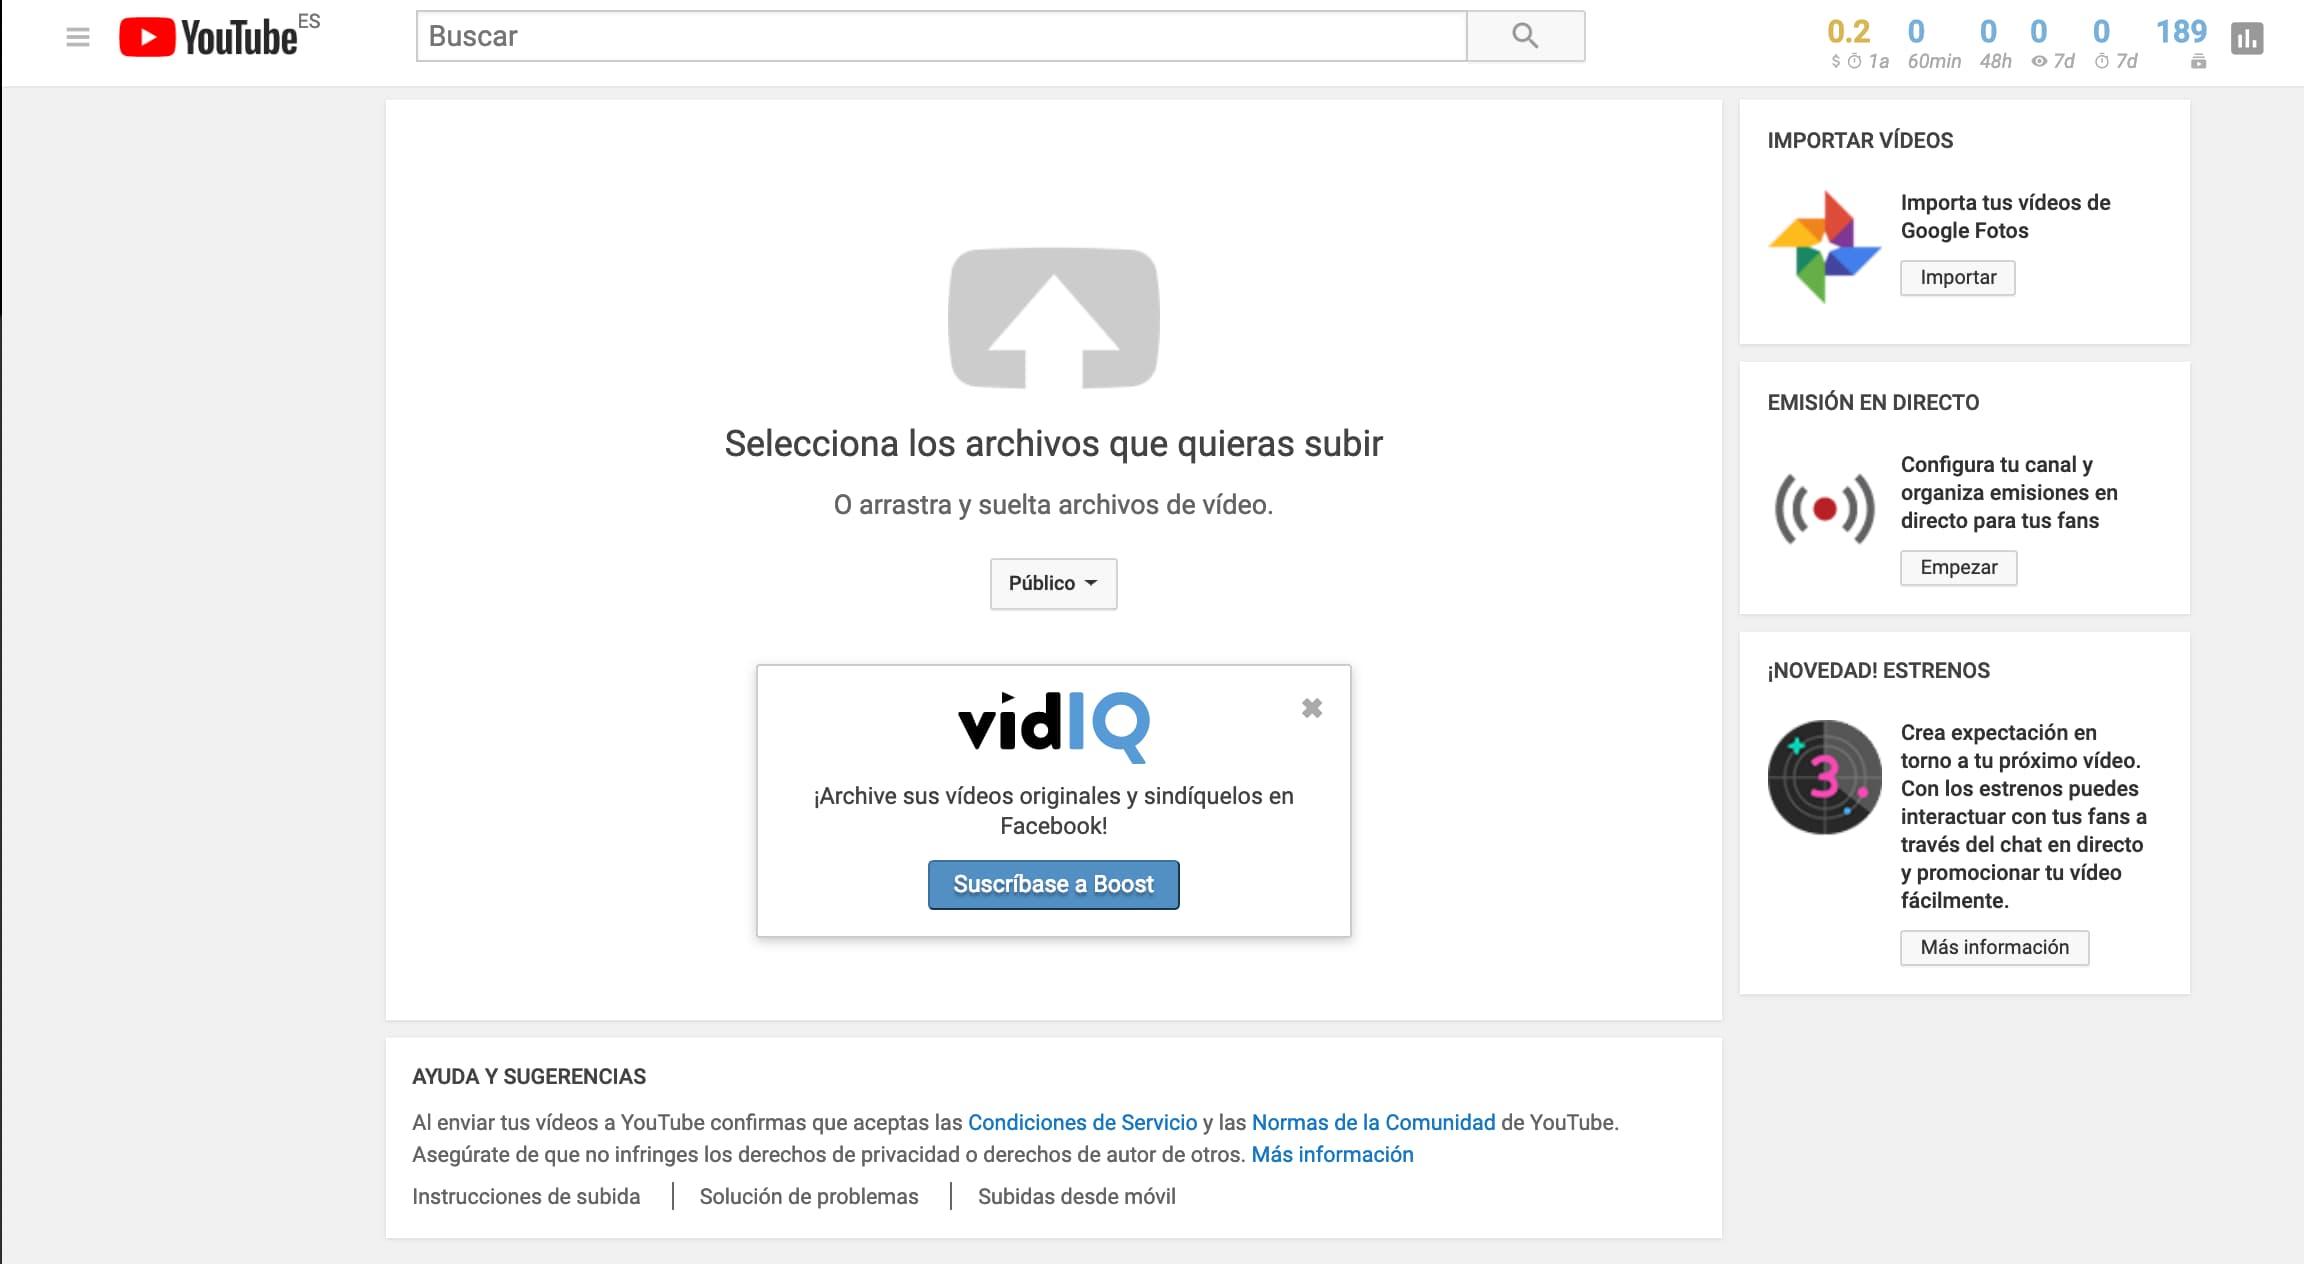The image size is (2304, 1264).
Task: Click the '¡NOVEDAD! ESTRENOS' heading
Action: click(1878, 670)
